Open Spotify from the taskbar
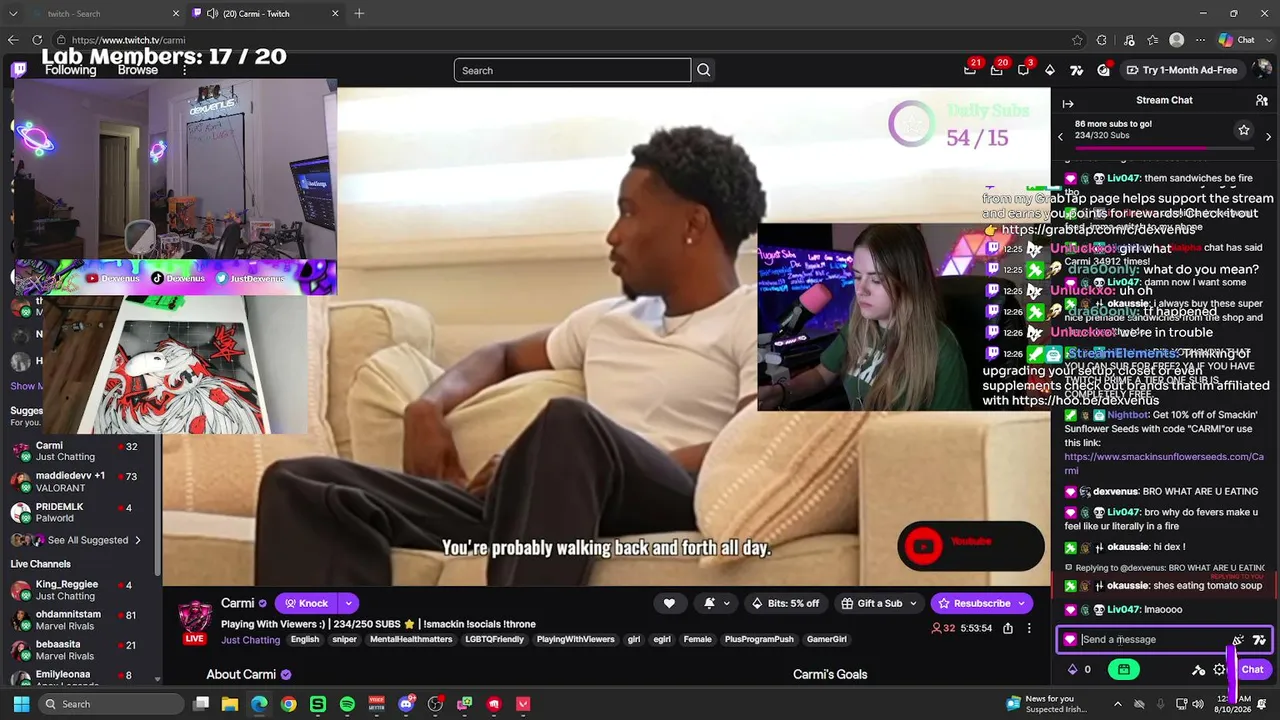Image resolution: width=1280 pixels, height=720 pixels. (x=347, y=704)
